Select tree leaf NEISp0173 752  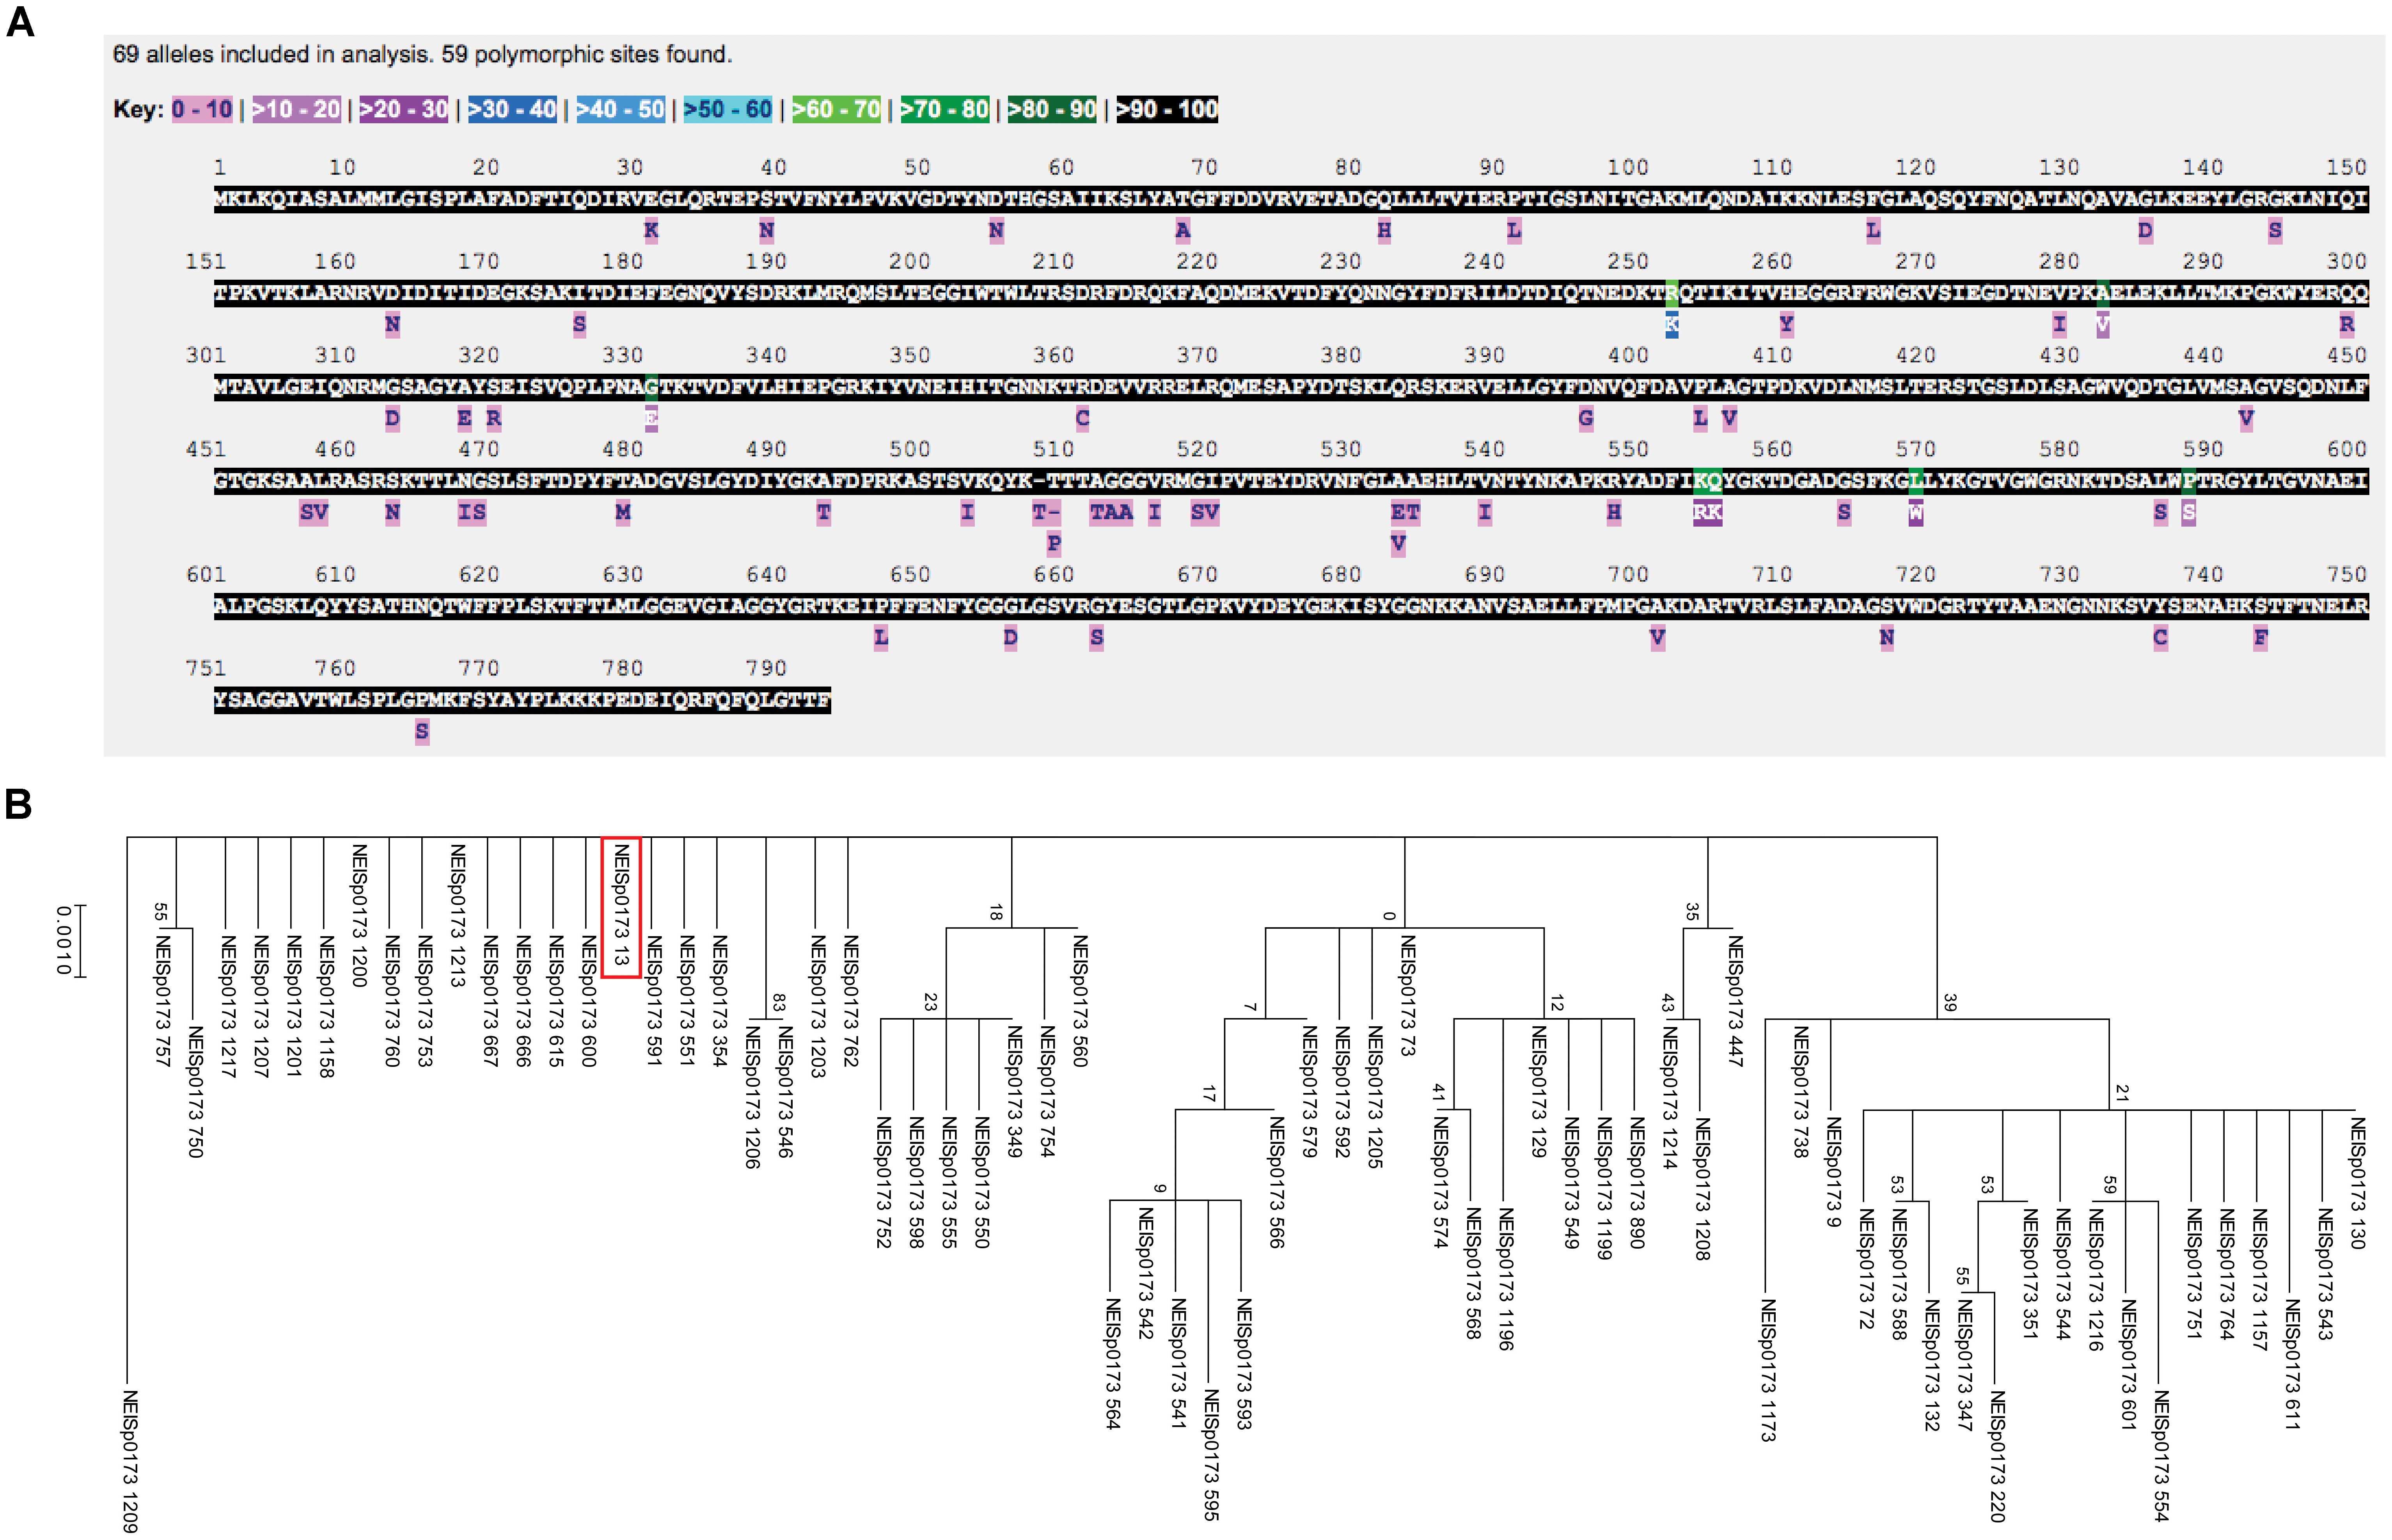click(883, 1182)
